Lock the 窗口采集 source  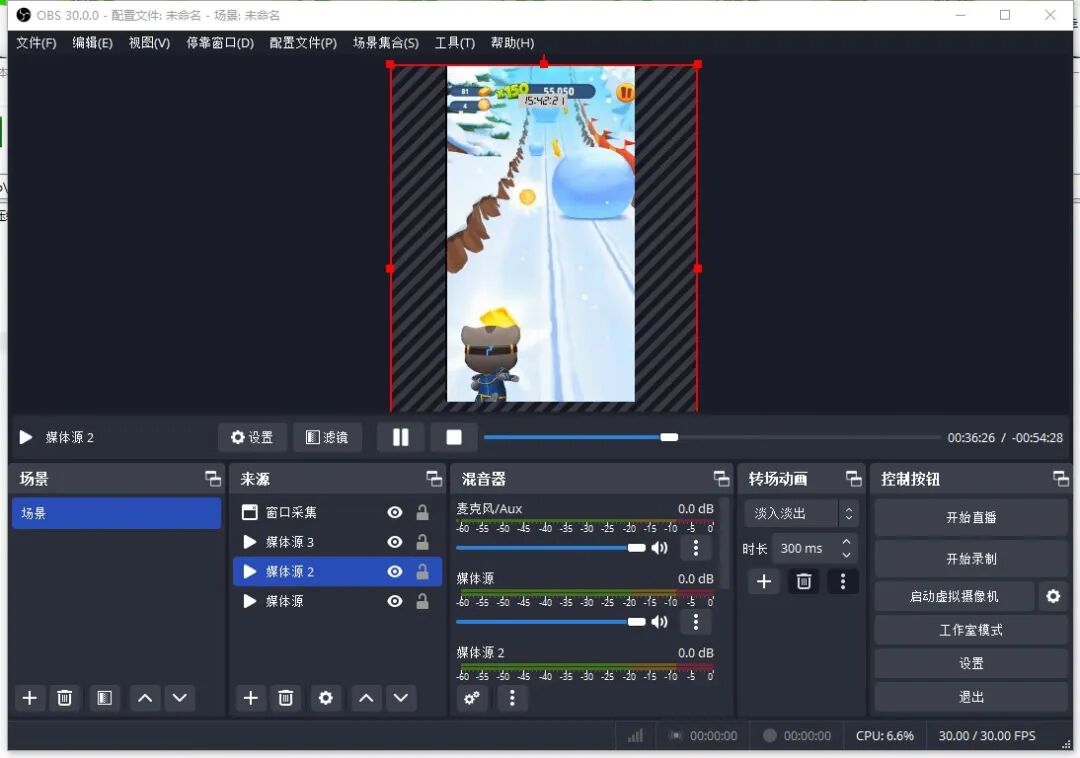coord(422,512)
